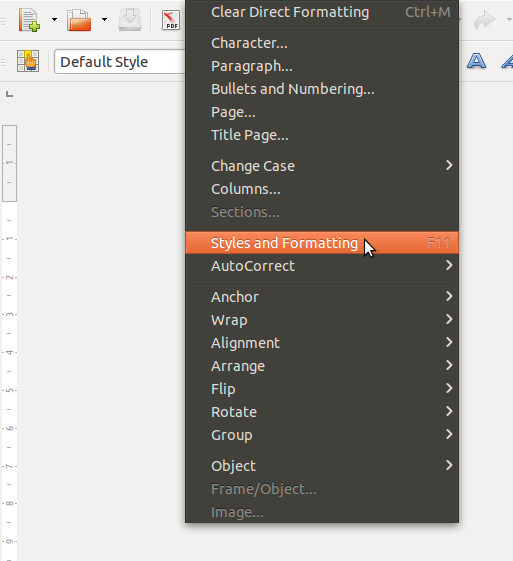513x561 pixels.
Task: Click the Redo arrow icon
Action: [484, 20]
